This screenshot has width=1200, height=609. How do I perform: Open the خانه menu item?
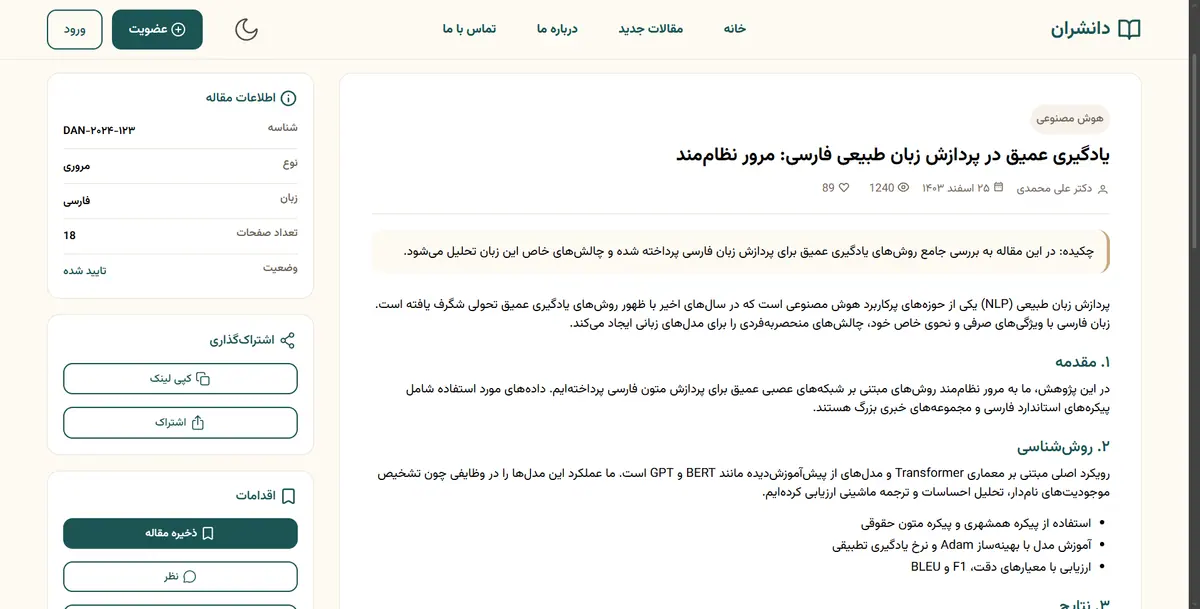coord(735,29)
